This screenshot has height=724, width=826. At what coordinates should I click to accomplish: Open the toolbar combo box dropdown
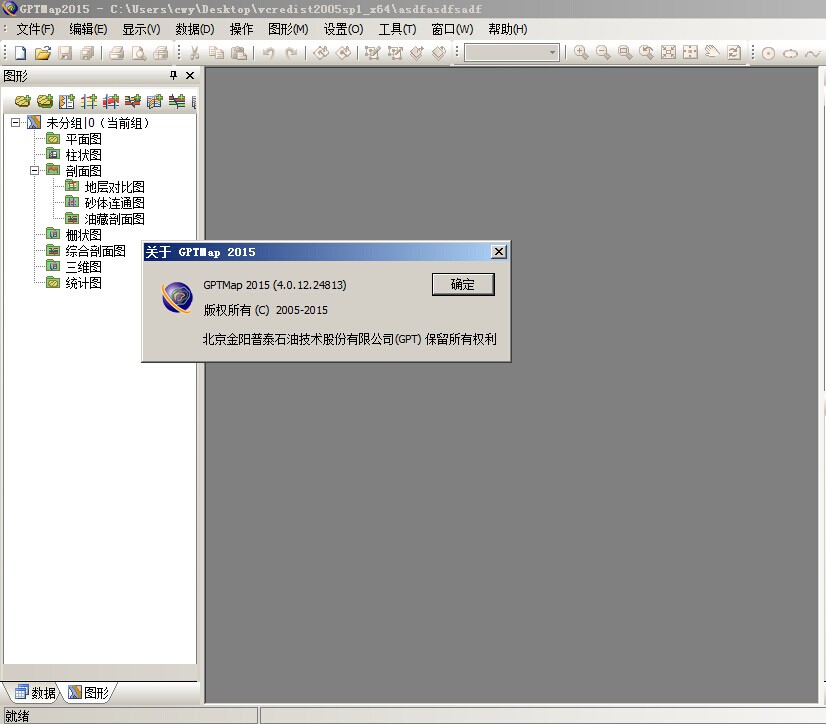click(552, 52)
